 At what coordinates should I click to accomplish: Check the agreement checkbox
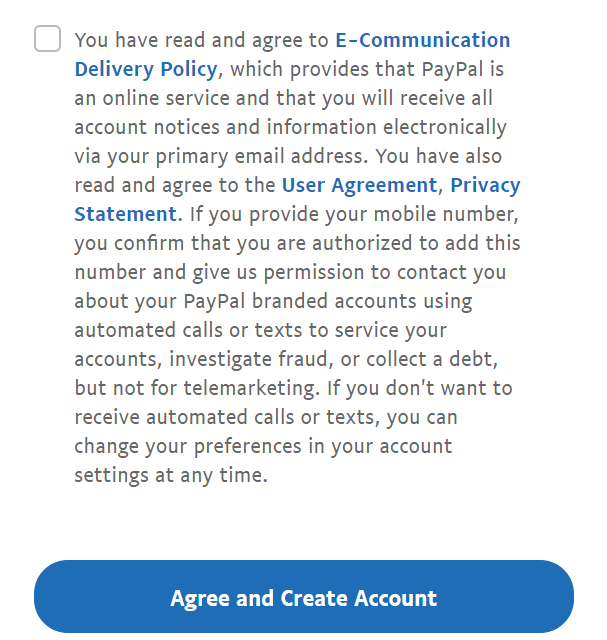(x=47, y=40)
